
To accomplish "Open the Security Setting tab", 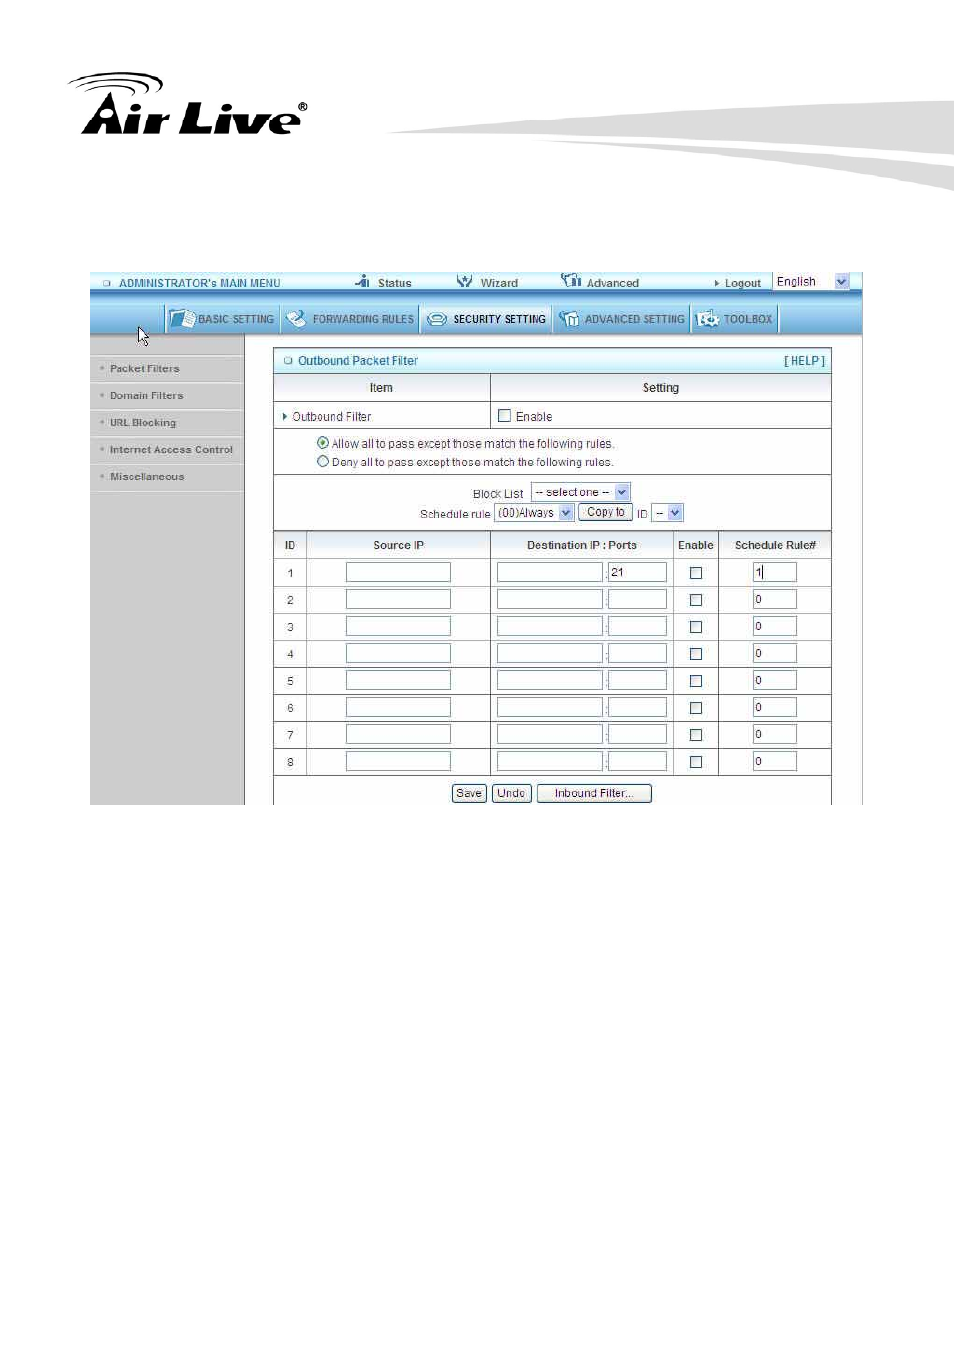I will point(486,319).
